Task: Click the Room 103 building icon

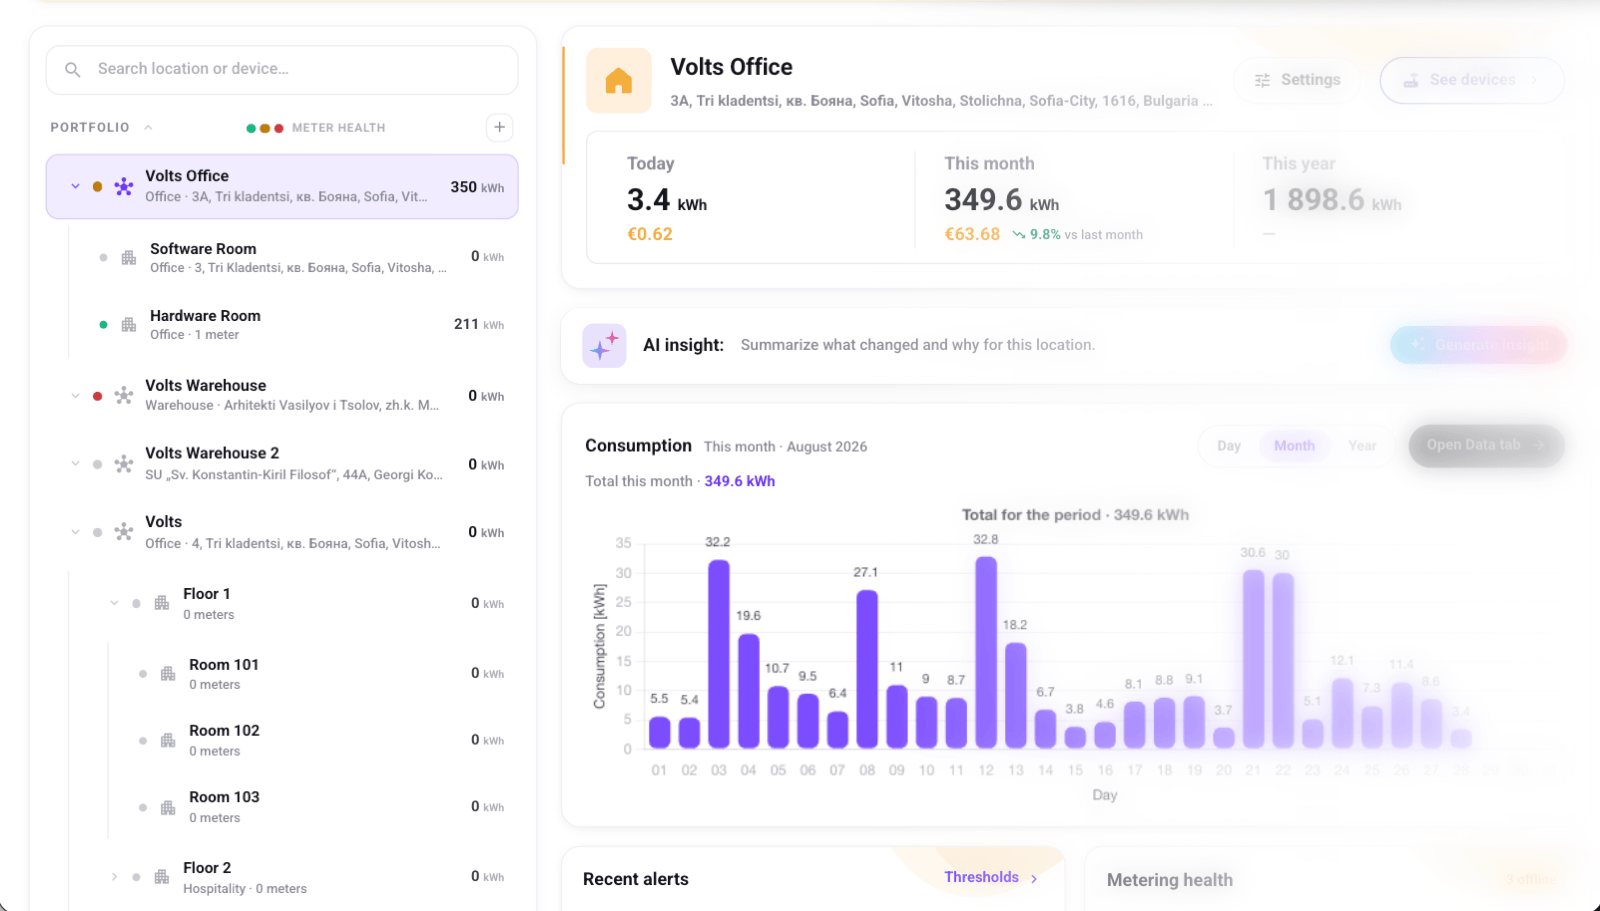Action: pos(168,807)
